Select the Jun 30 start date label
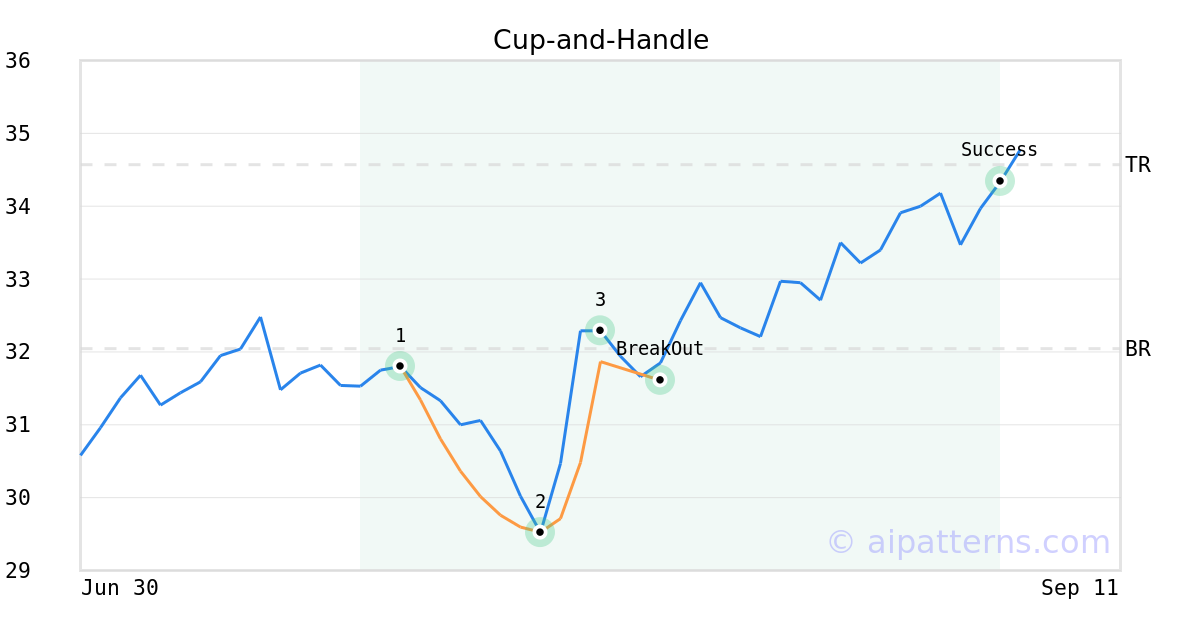Image resolution: width=1200 pixels, height=630 pixels. (x=120, y=588)
